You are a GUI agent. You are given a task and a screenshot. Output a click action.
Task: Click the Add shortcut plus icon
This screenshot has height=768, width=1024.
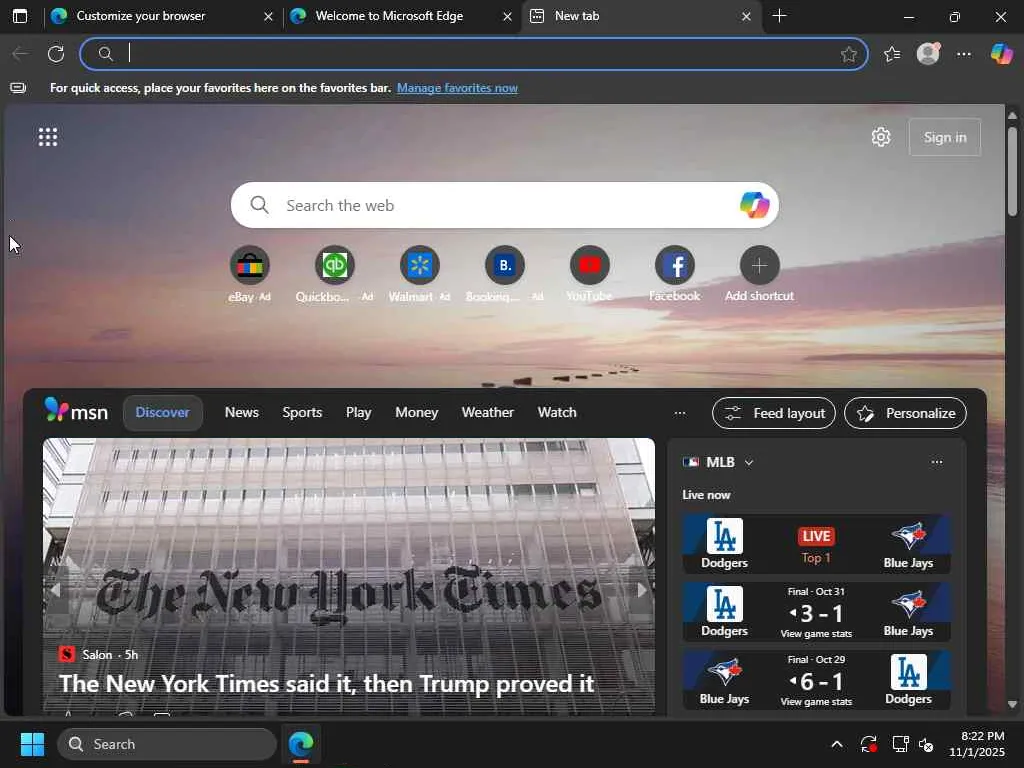click(760, 265)
